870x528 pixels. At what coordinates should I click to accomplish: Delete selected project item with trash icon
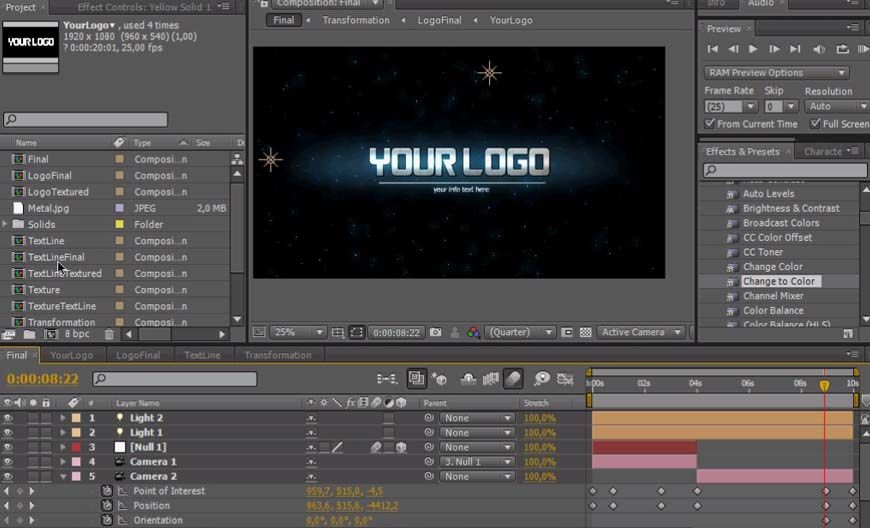click(109, 334)
